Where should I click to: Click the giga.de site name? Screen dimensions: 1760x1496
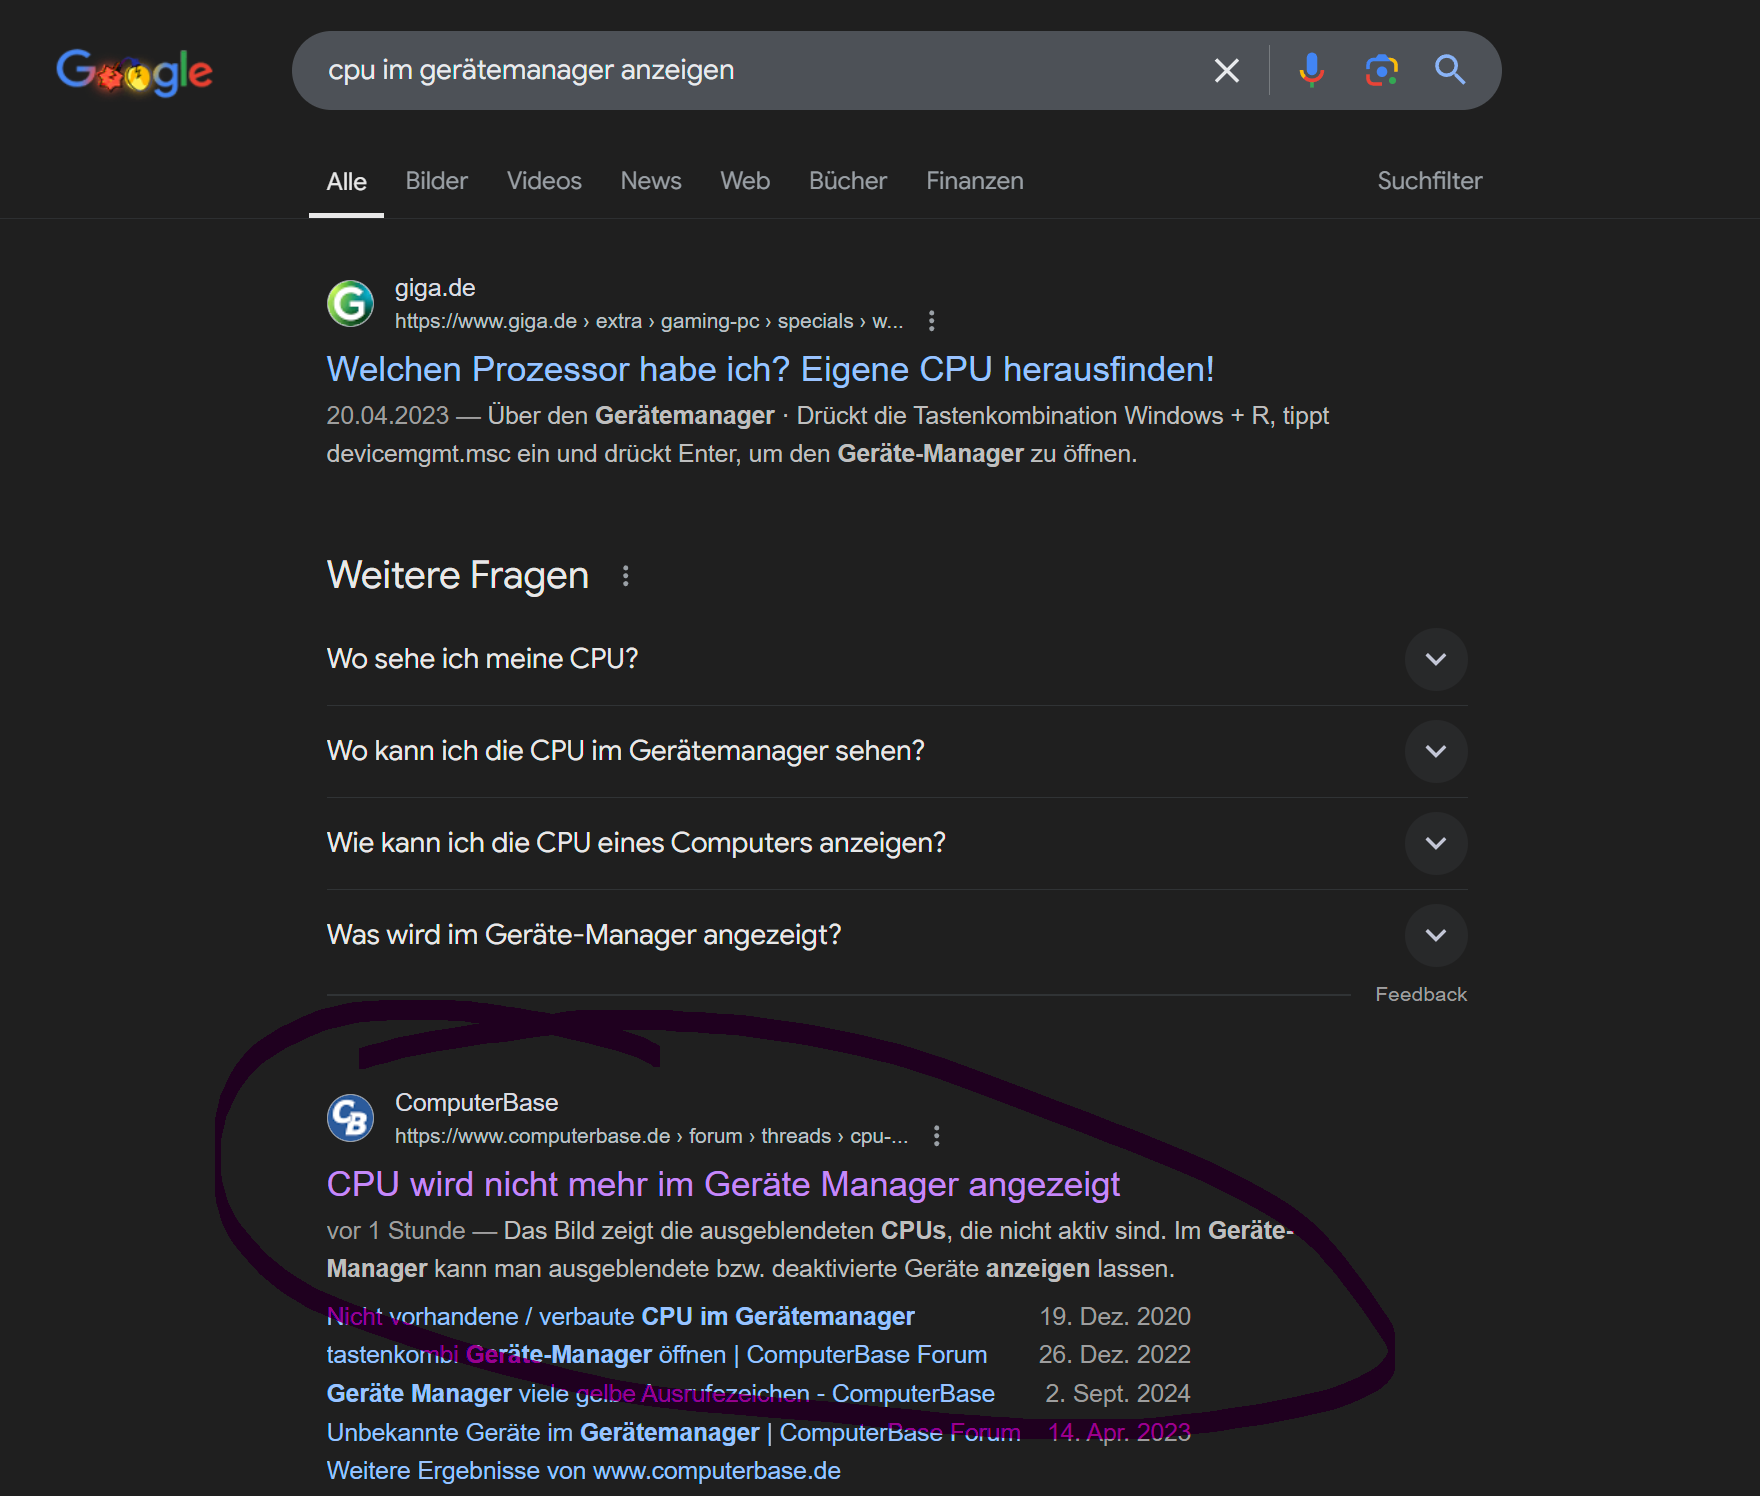[x=435, y=288]
